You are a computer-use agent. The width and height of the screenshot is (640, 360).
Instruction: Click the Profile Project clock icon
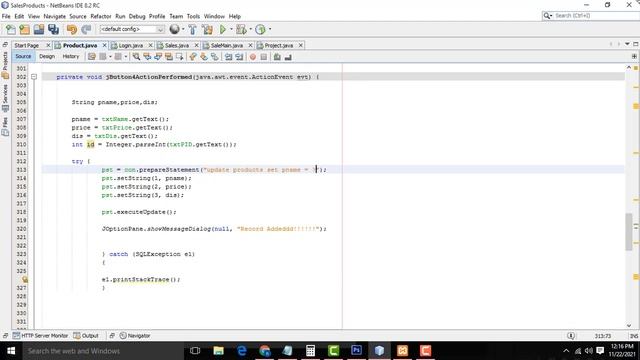click(260, 29)
